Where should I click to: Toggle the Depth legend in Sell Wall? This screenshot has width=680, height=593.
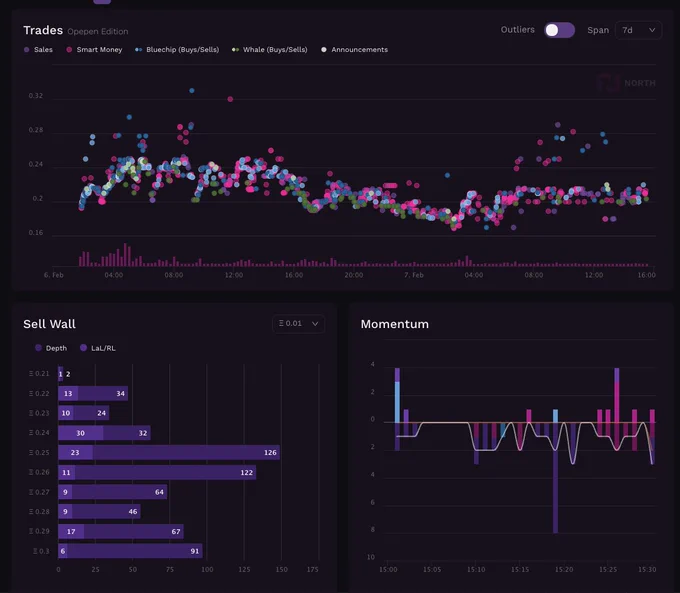(51, 348)
